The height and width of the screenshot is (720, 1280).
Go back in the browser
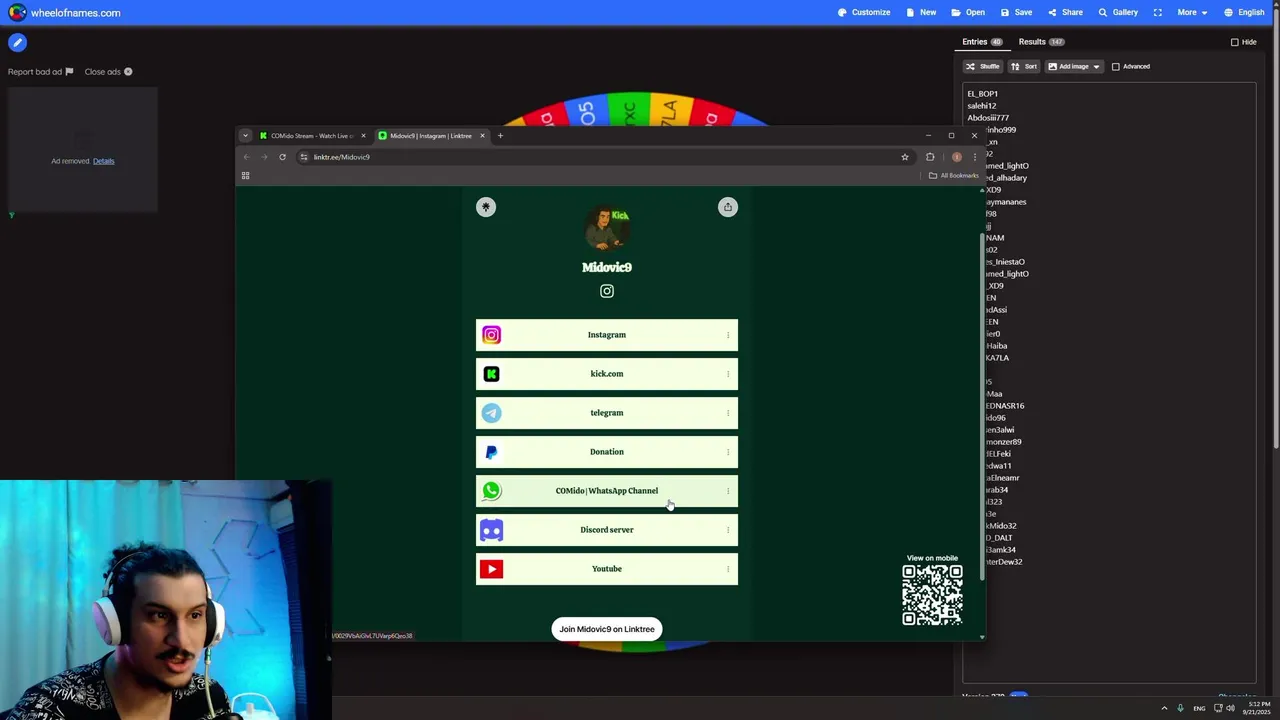tap(246, 157)
